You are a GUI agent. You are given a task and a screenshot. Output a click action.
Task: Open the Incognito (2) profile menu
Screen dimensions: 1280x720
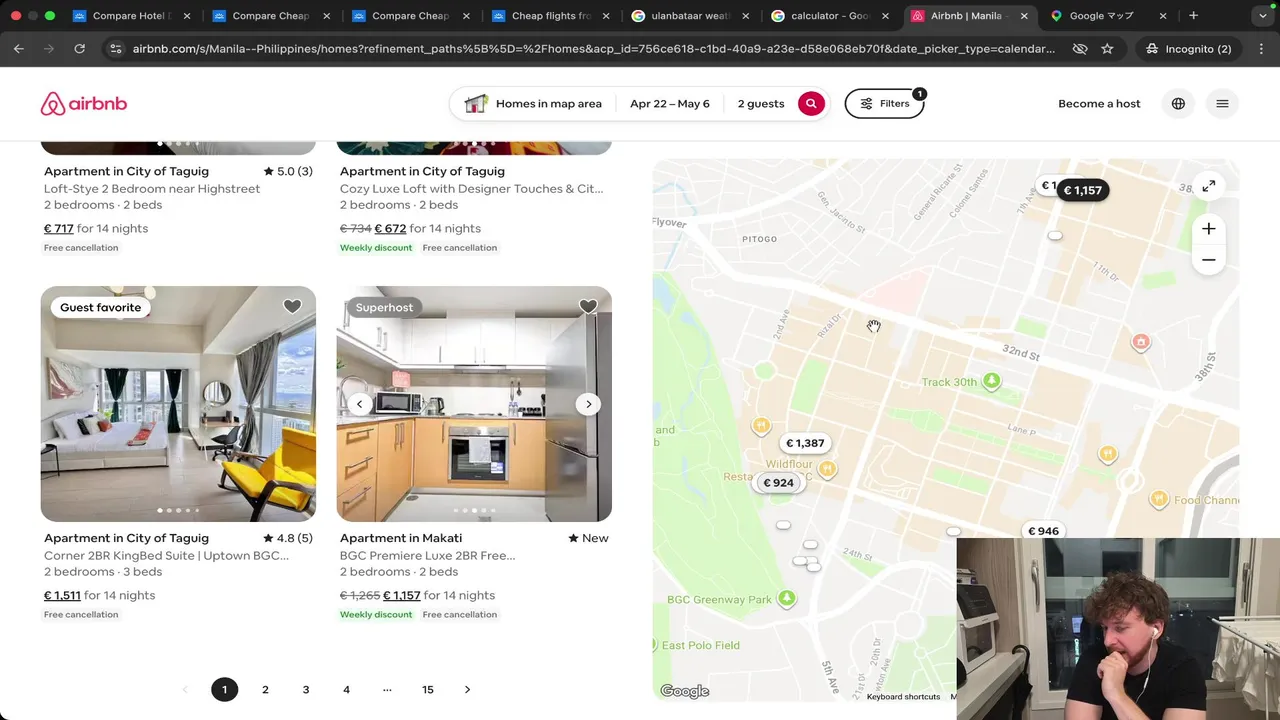tap(1188, 48)
